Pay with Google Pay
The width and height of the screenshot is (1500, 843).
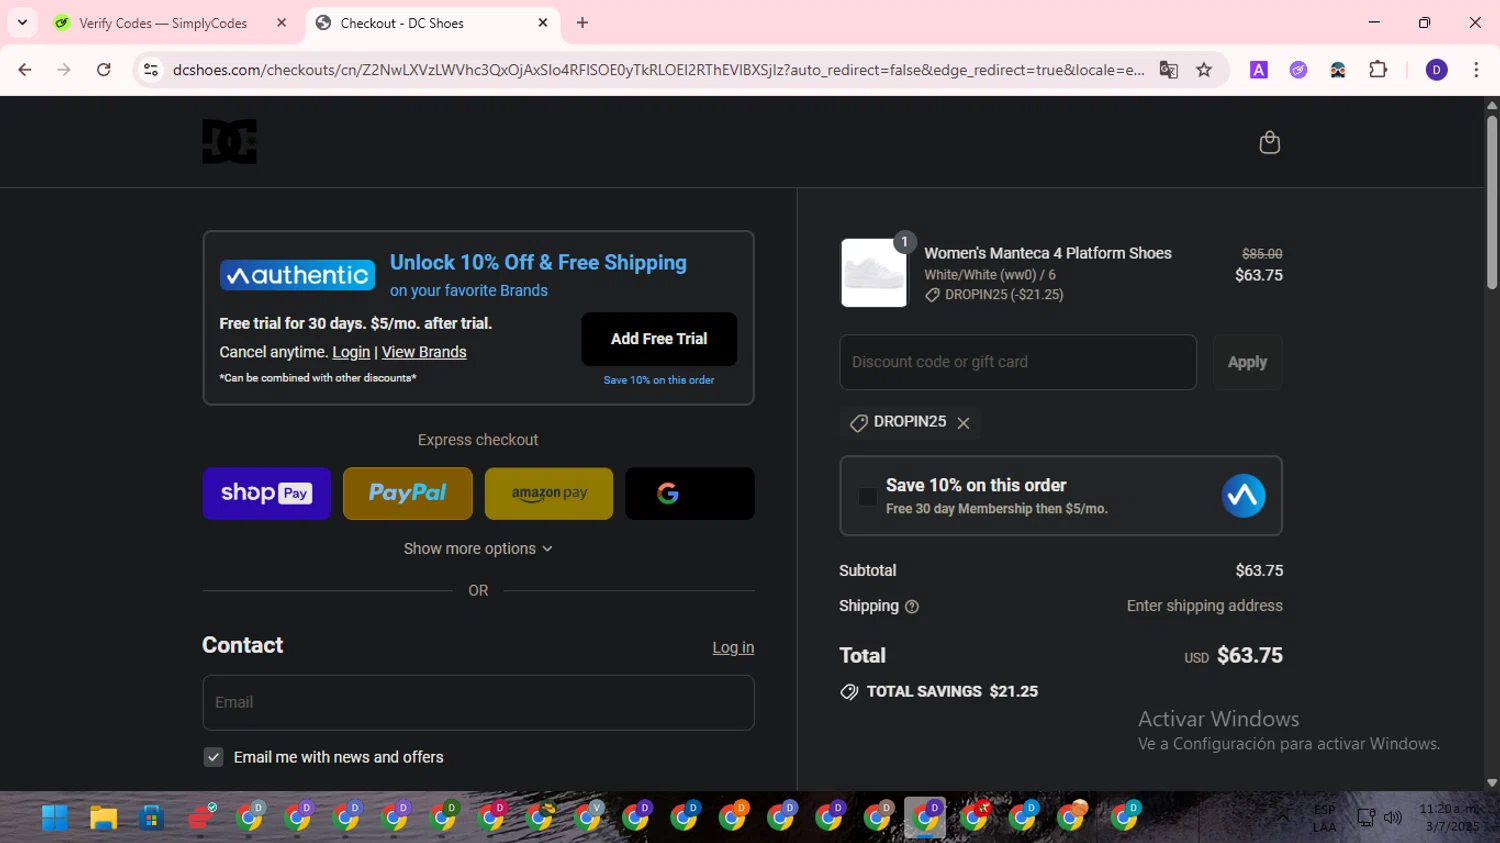point(690,493)
